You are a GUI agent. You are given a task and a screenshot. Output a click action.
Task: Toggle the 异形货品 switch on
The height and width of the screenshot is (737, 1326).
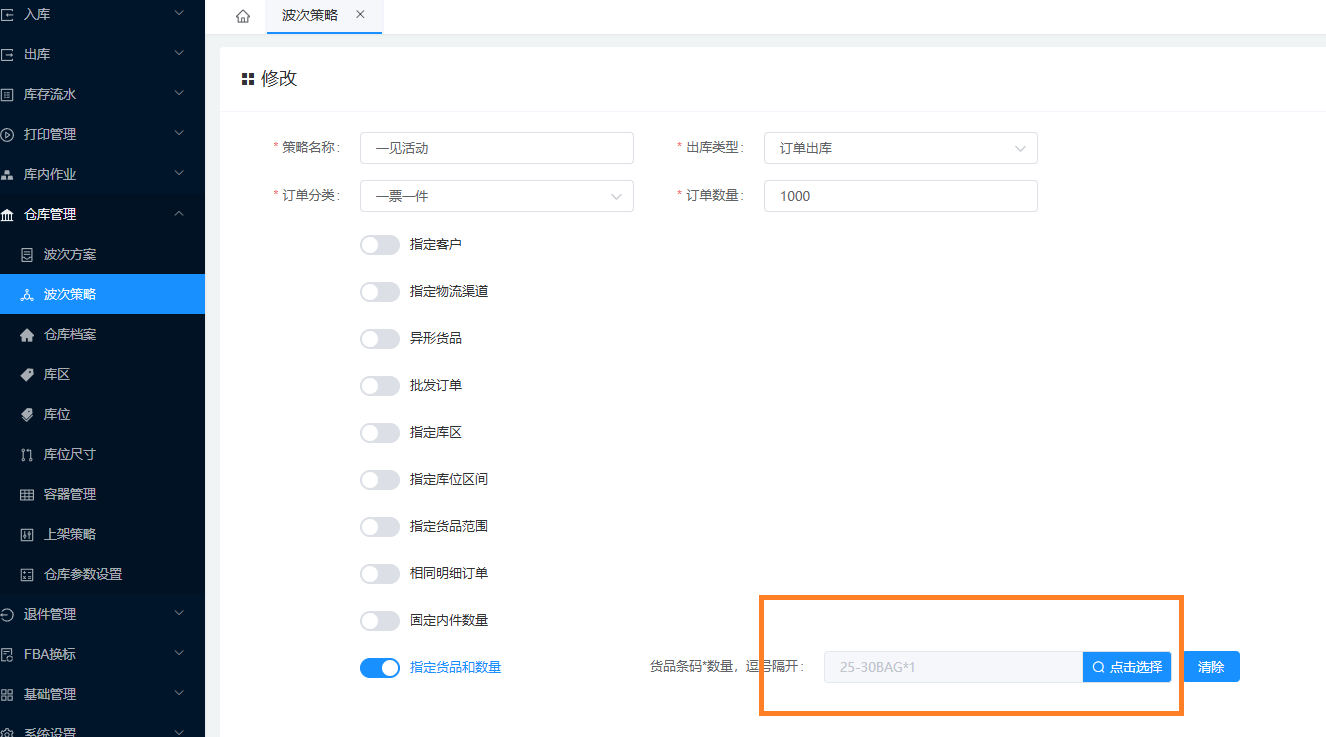pos(380,339)
